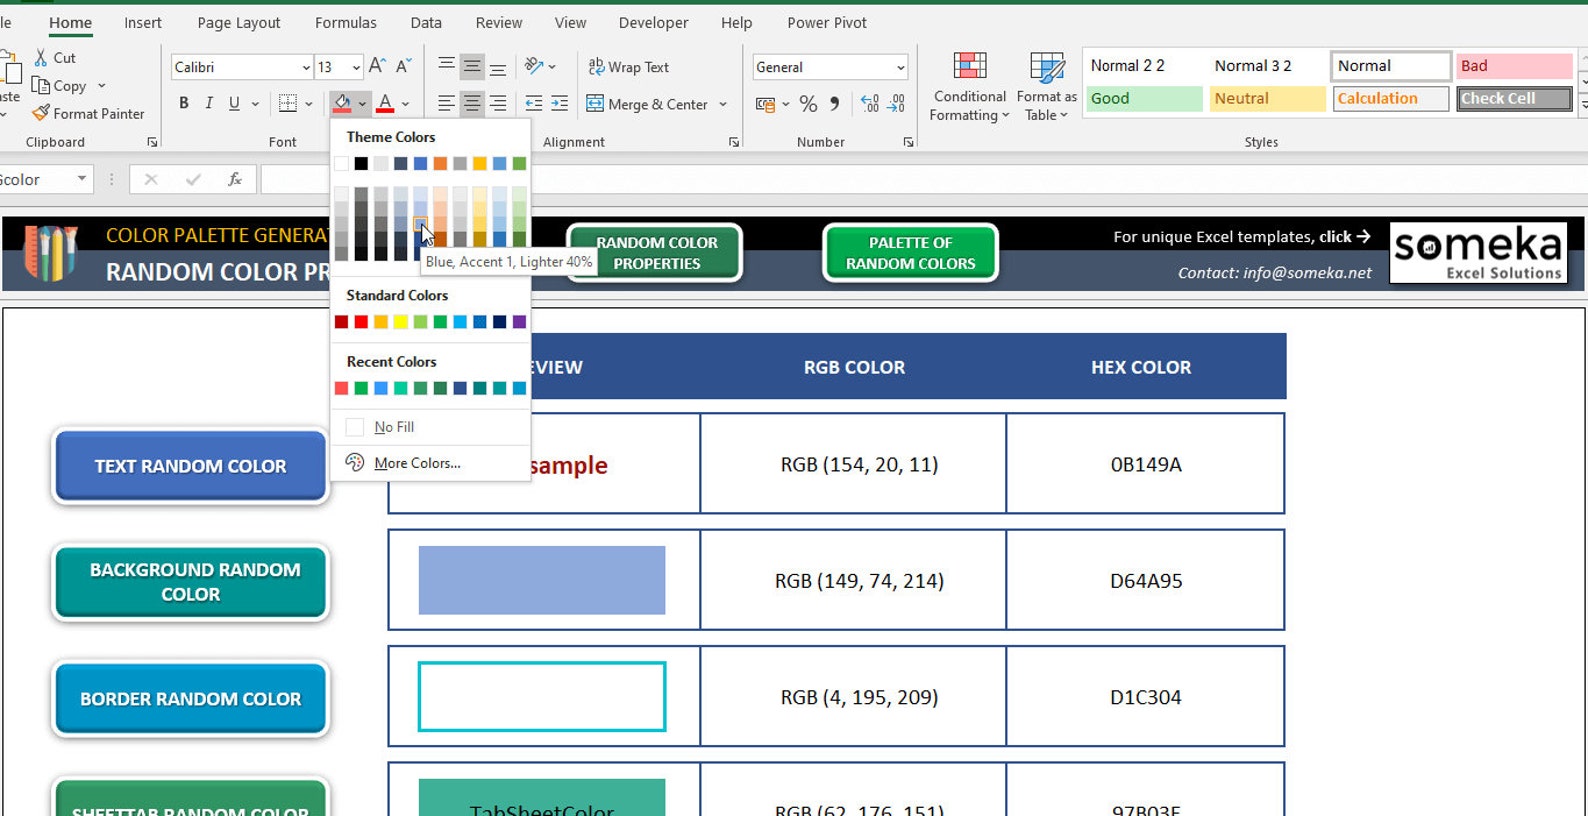Apply Comma Style number format
Image resolution: width=1588 pixels, height=816 pixels.
834,103
